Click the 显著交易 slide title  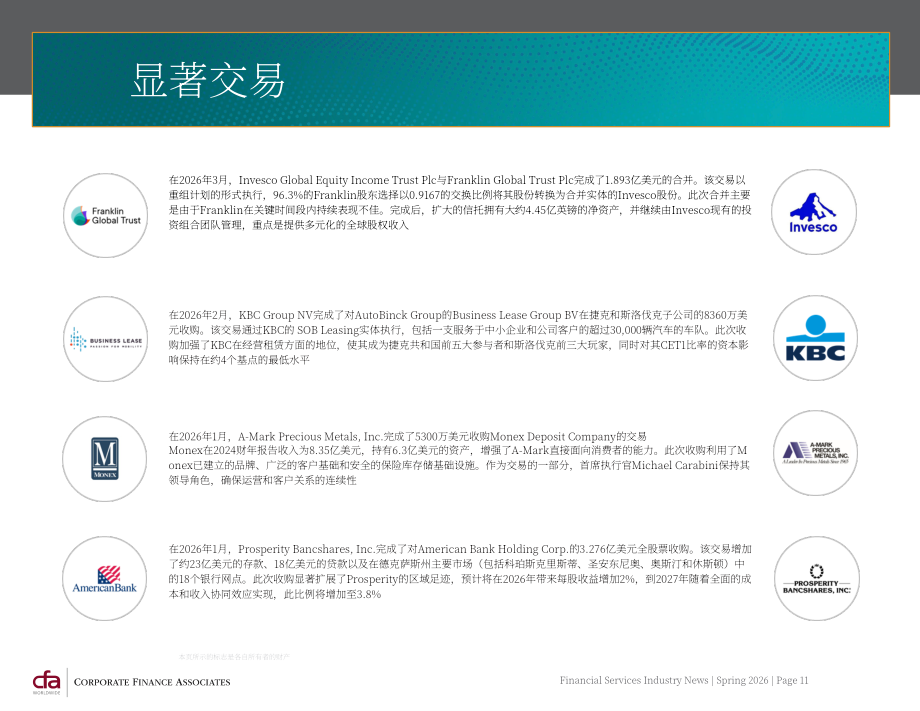[208, 80]
